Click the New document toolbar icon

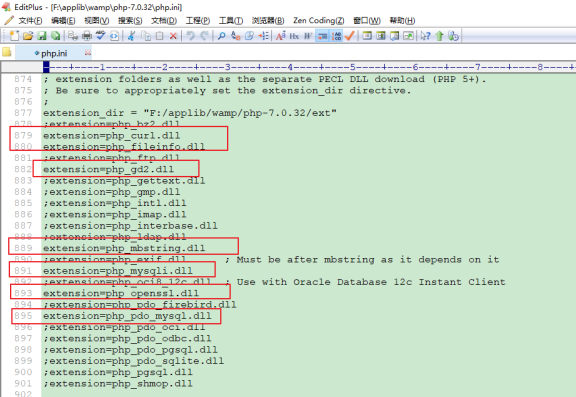14,36
